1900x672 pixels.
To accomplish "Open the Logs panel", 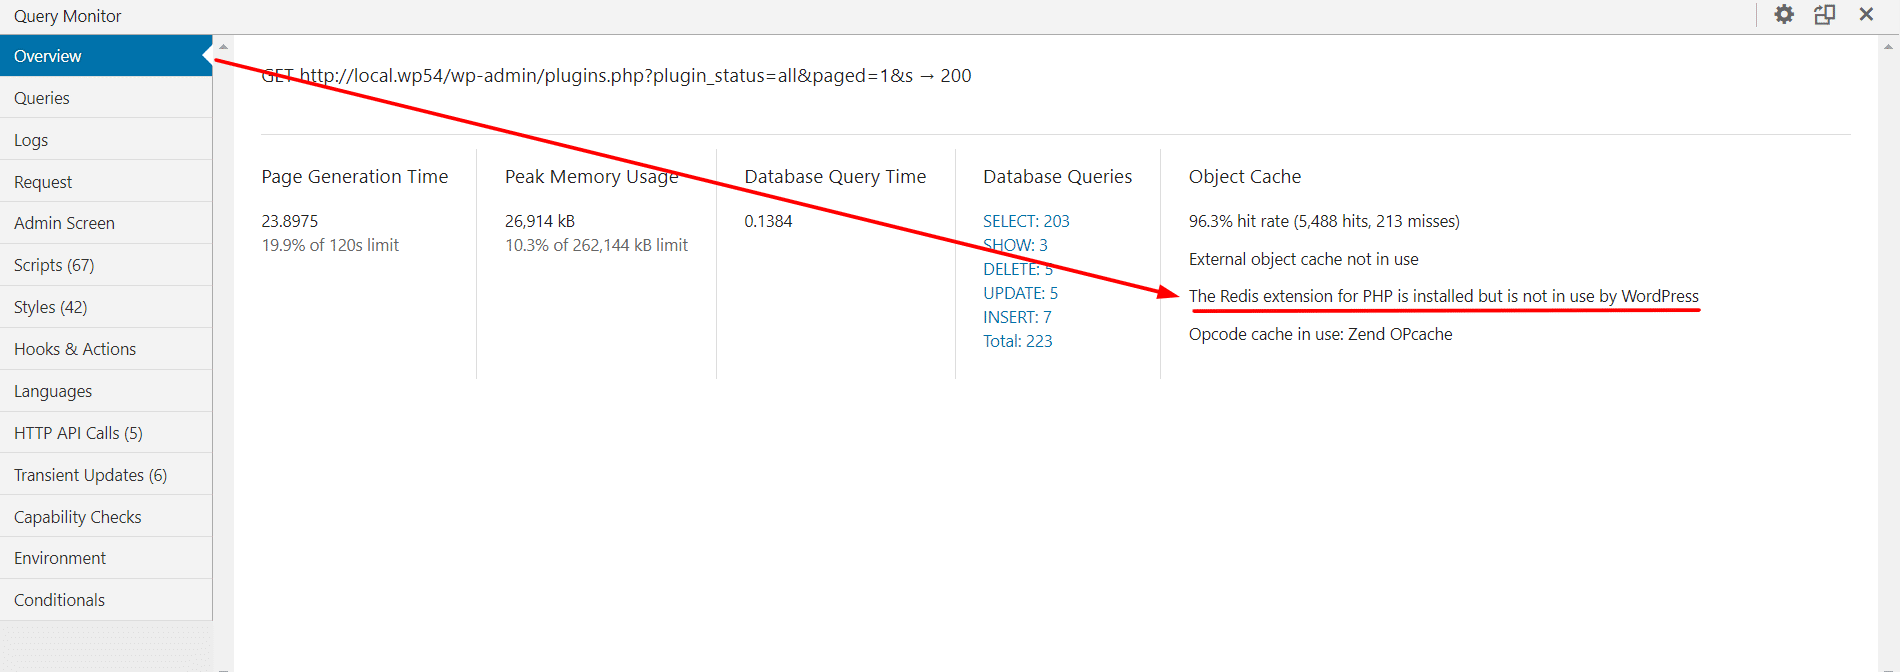I will coord(106,140).
